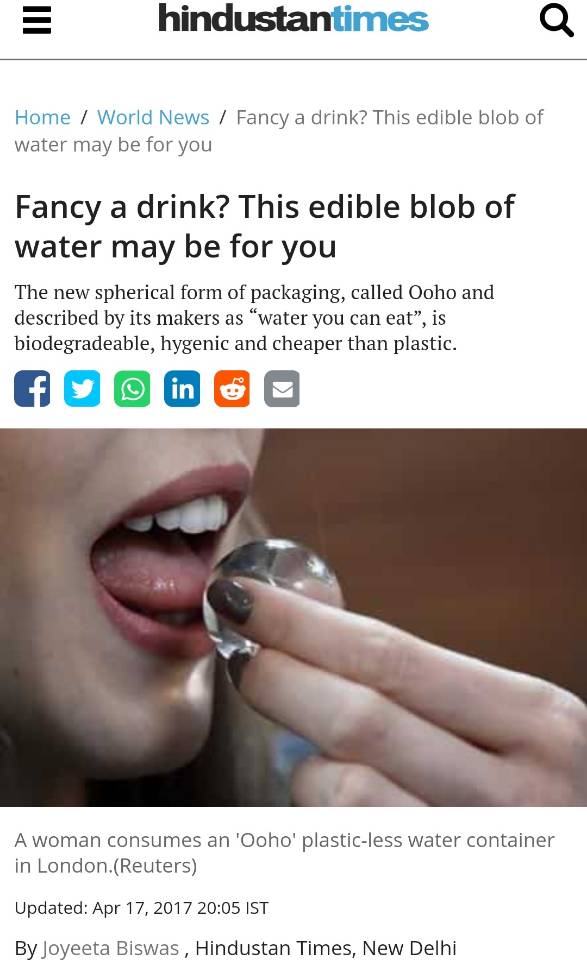
Task: Click the Updated Apr 17, 2017 timestamp
Action: (141, 908)
